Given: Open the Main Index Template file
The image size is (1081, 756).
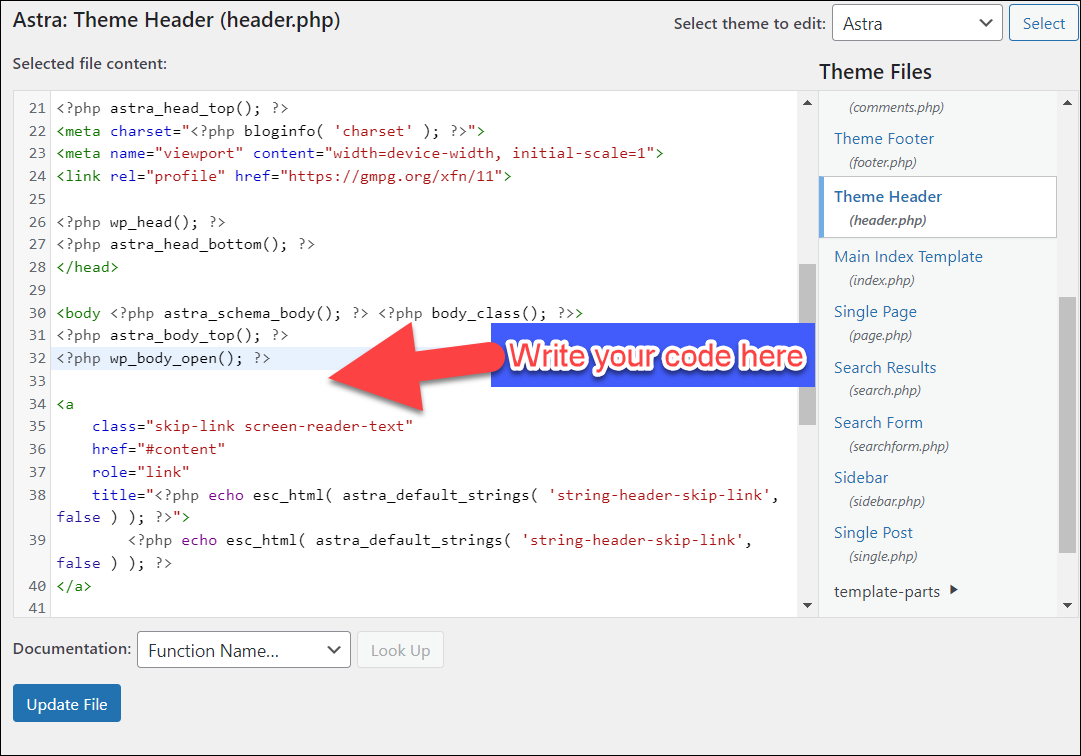Looking at the screenshot, I should 908,256.
